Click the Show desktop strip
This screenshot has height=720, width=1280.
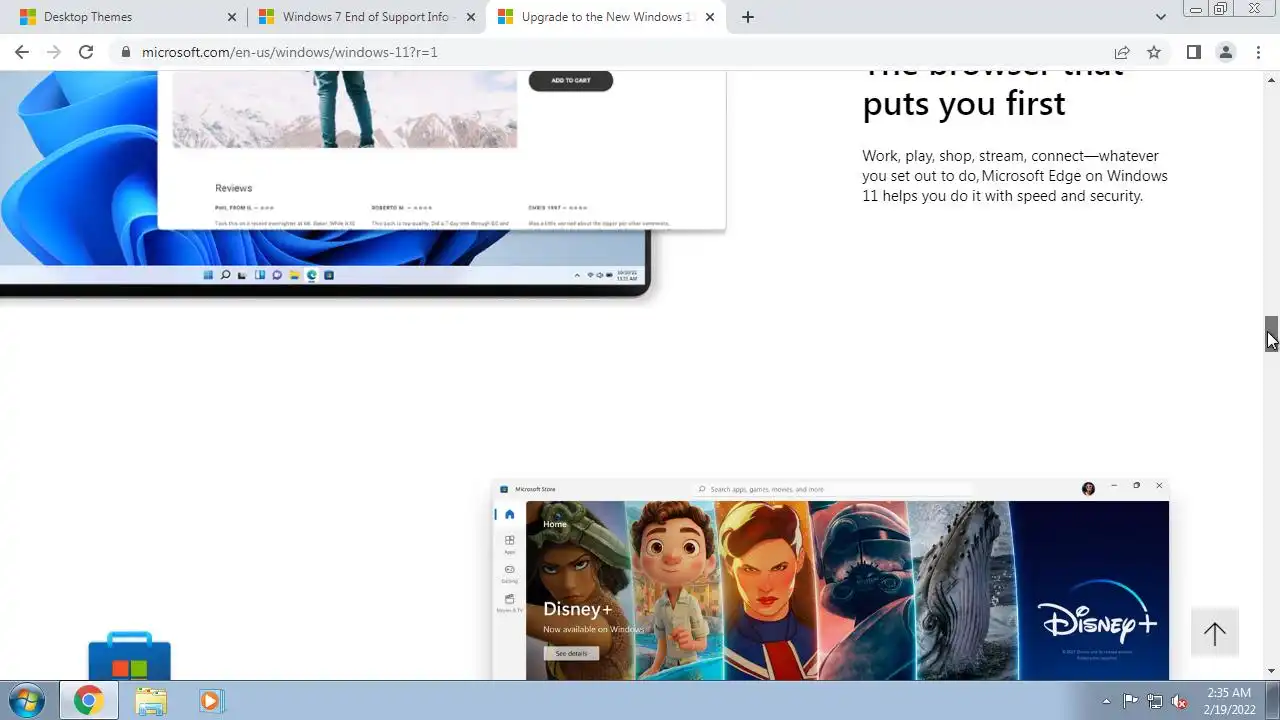[x=1273, y=701]
